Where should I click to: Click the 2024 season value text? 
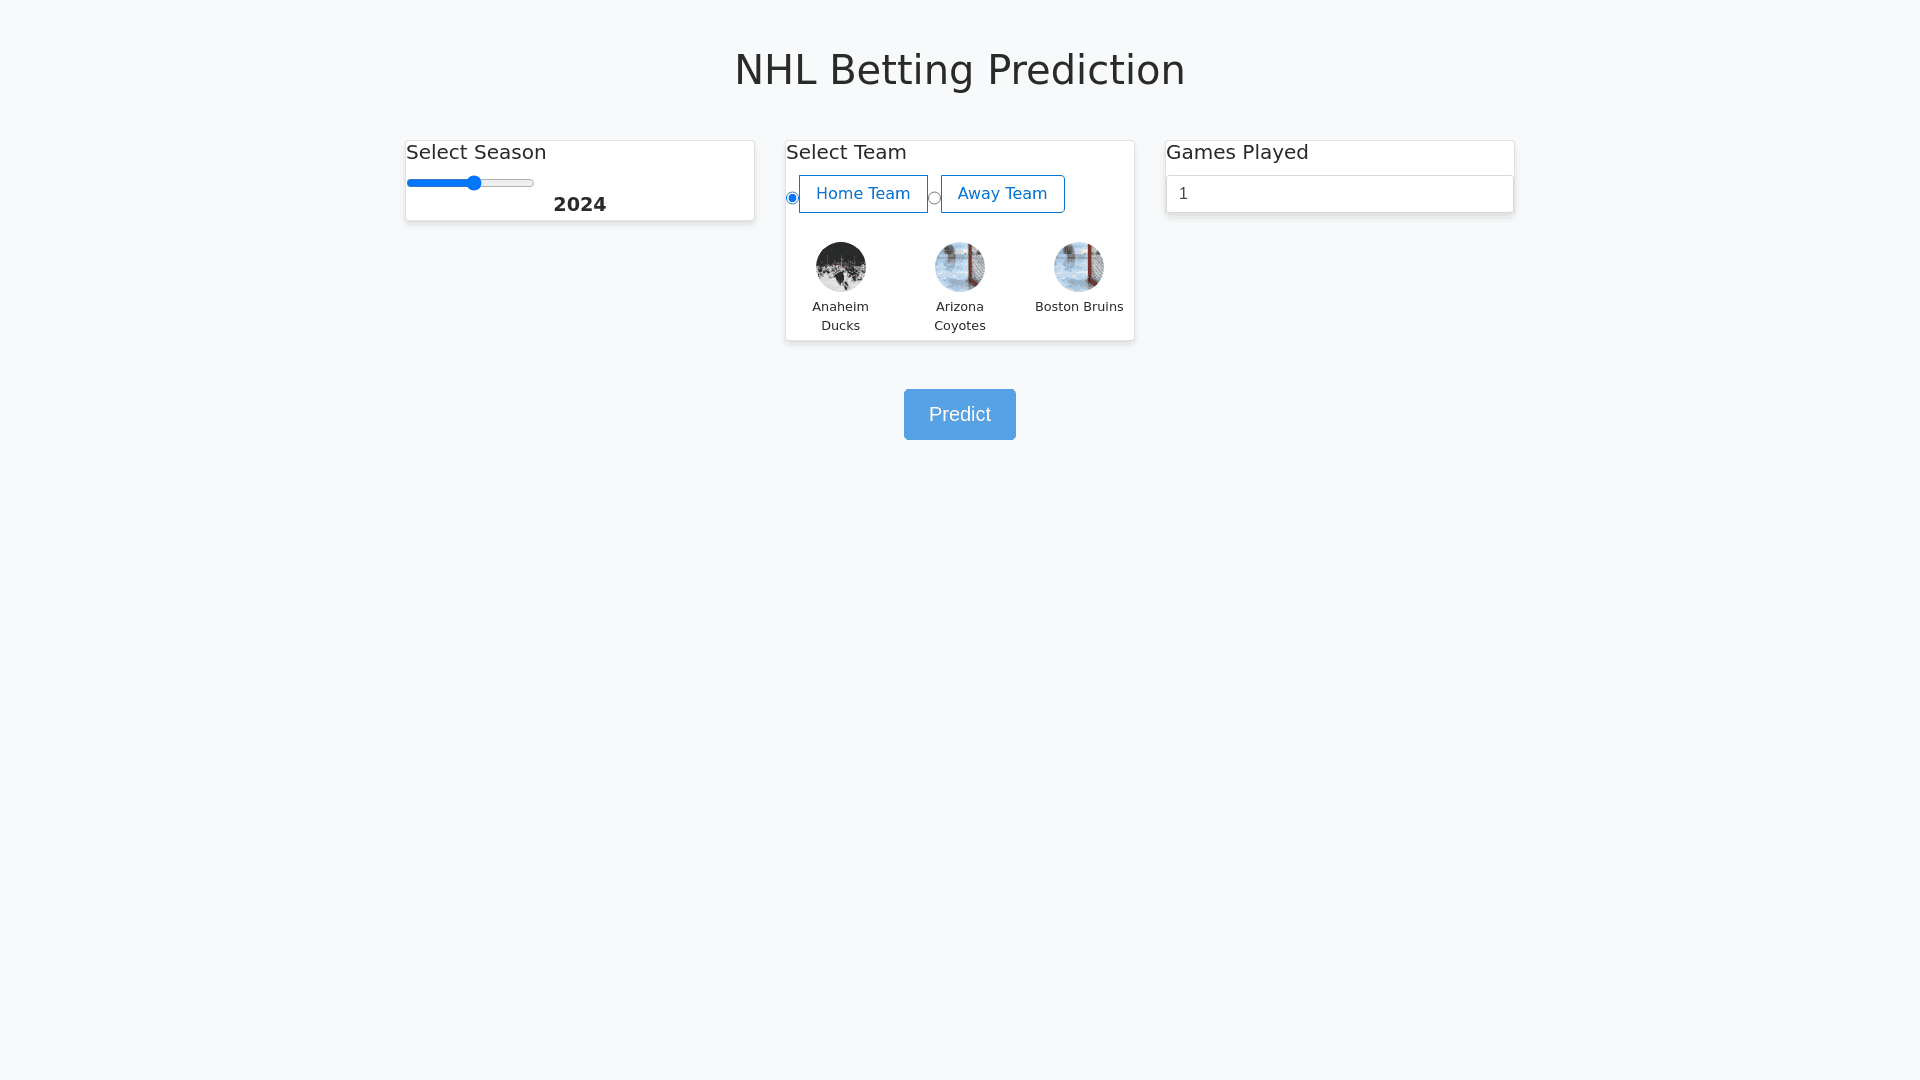click(x=579, y=205)
